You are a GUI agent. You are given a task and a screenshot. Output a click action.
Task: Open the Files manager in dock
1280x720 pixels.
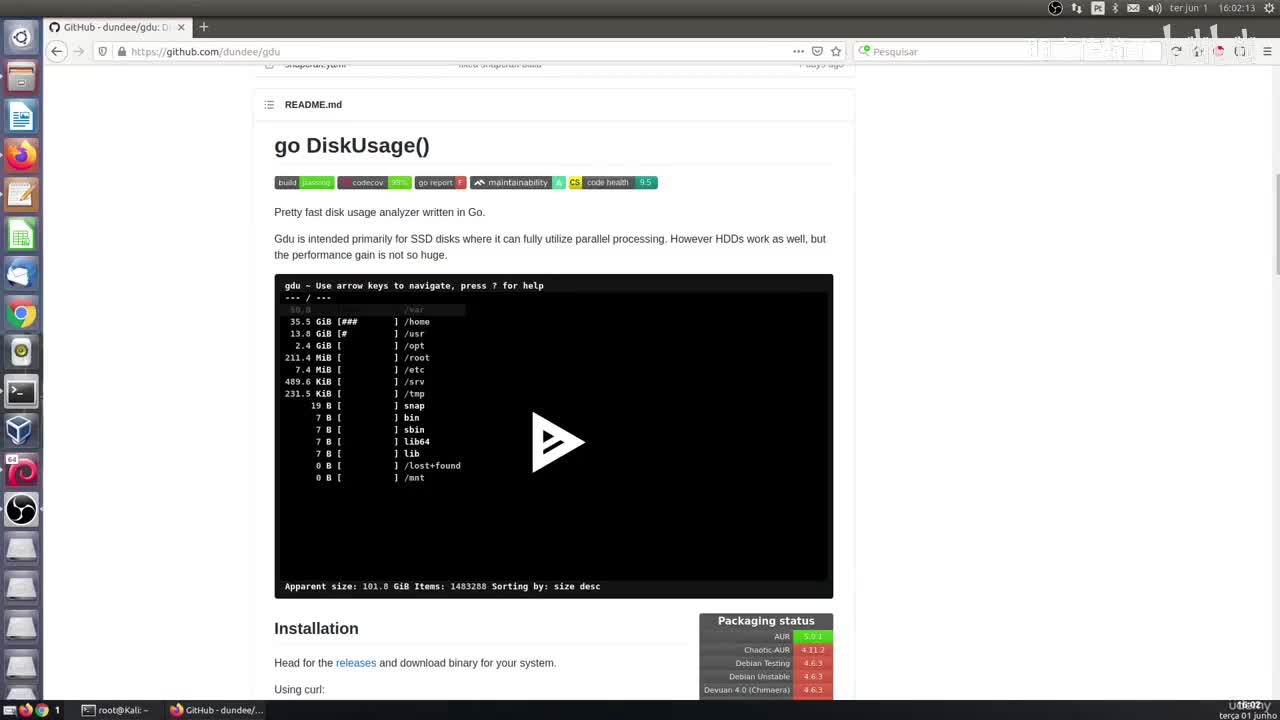pyautogui.click(x=21, y=77)
